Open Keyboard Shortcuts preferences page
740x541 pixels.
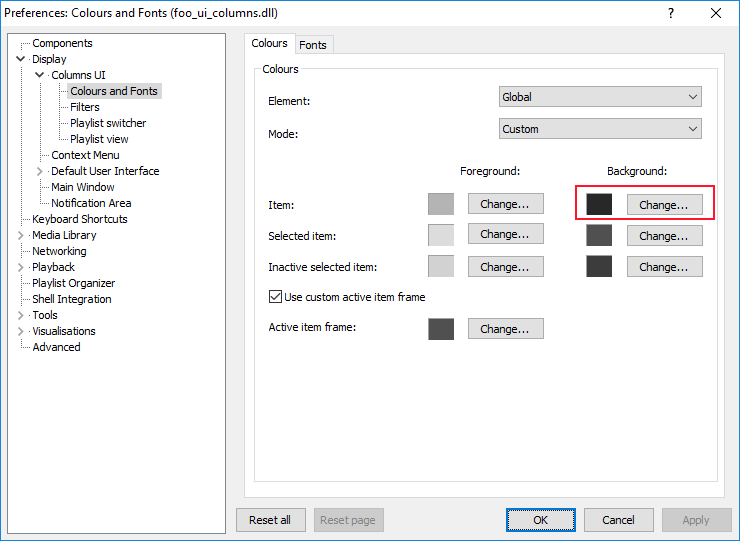point(80,219)
